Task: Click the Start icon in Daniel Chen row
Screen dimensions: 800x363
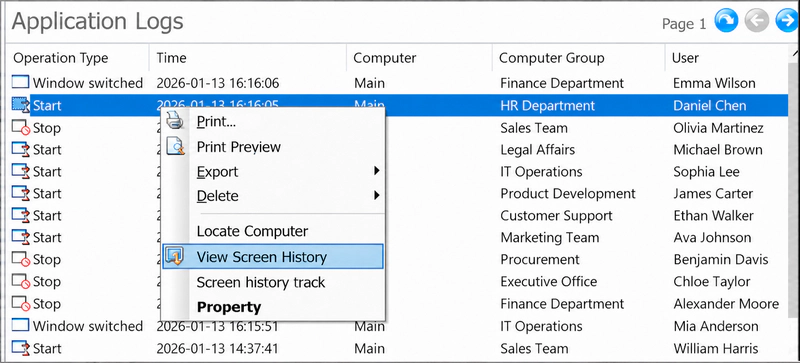Action: (x=21, y=105)
